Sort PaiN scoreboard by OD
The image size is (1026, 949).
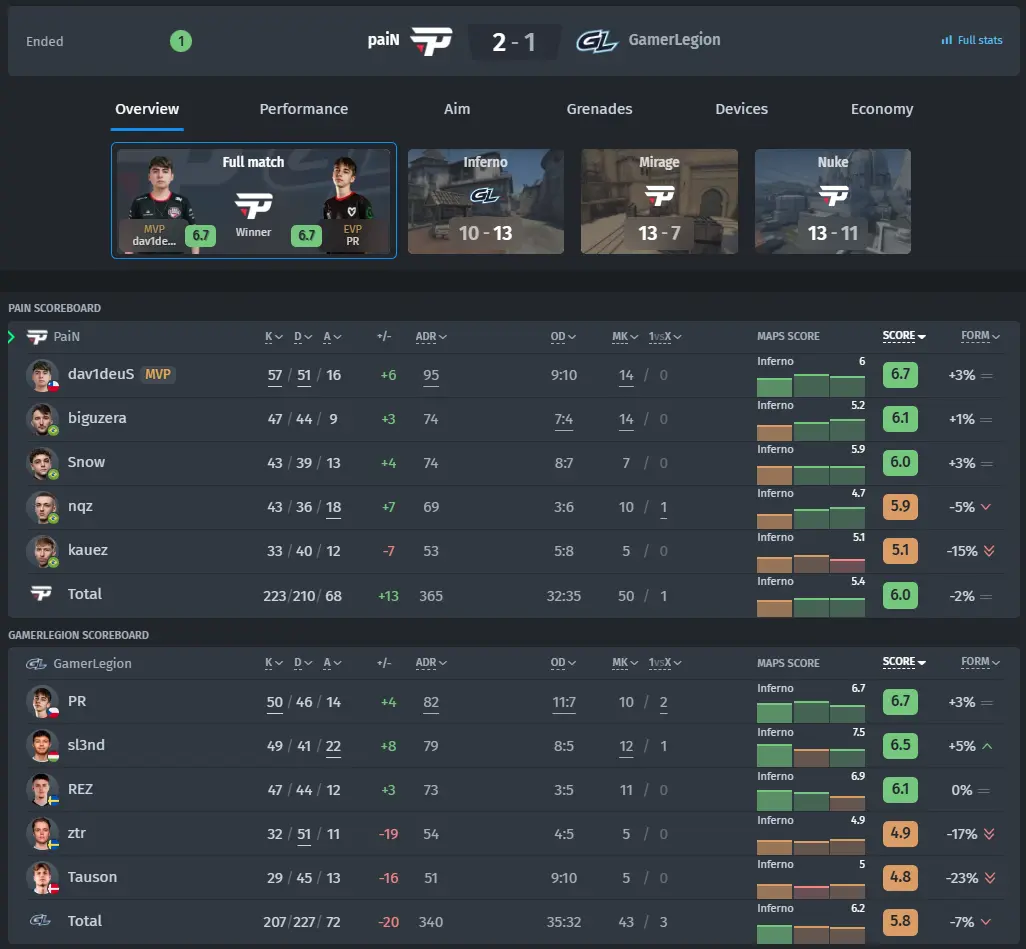point(563,336)
